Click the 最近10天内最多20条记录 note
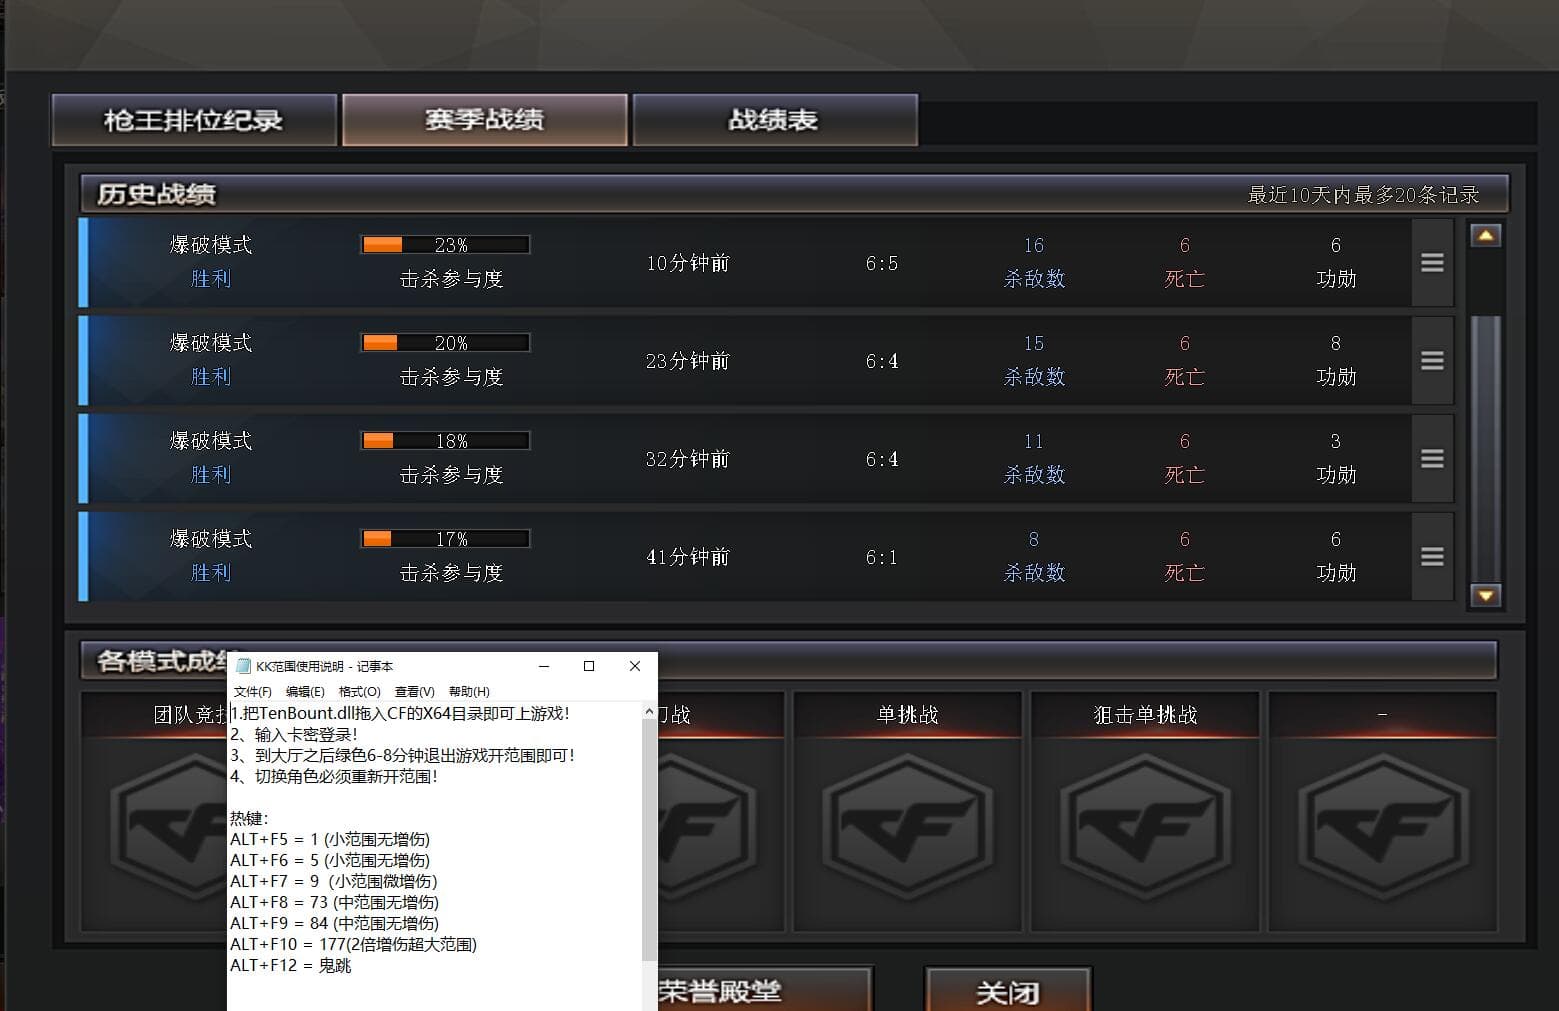1559x1011 pixels. click(x=1364, y=195)
